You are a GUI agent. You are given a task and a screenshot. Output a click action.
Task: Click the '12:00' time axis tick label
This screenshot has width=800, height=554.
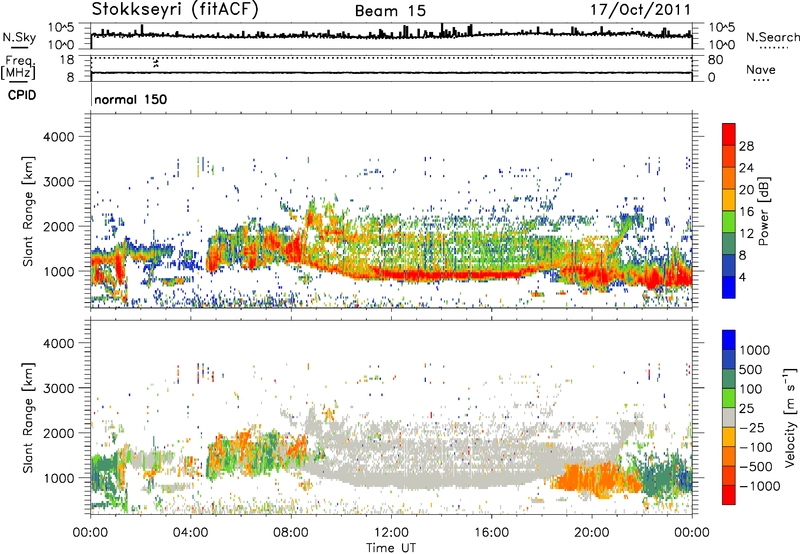click(x=391, y=533)
